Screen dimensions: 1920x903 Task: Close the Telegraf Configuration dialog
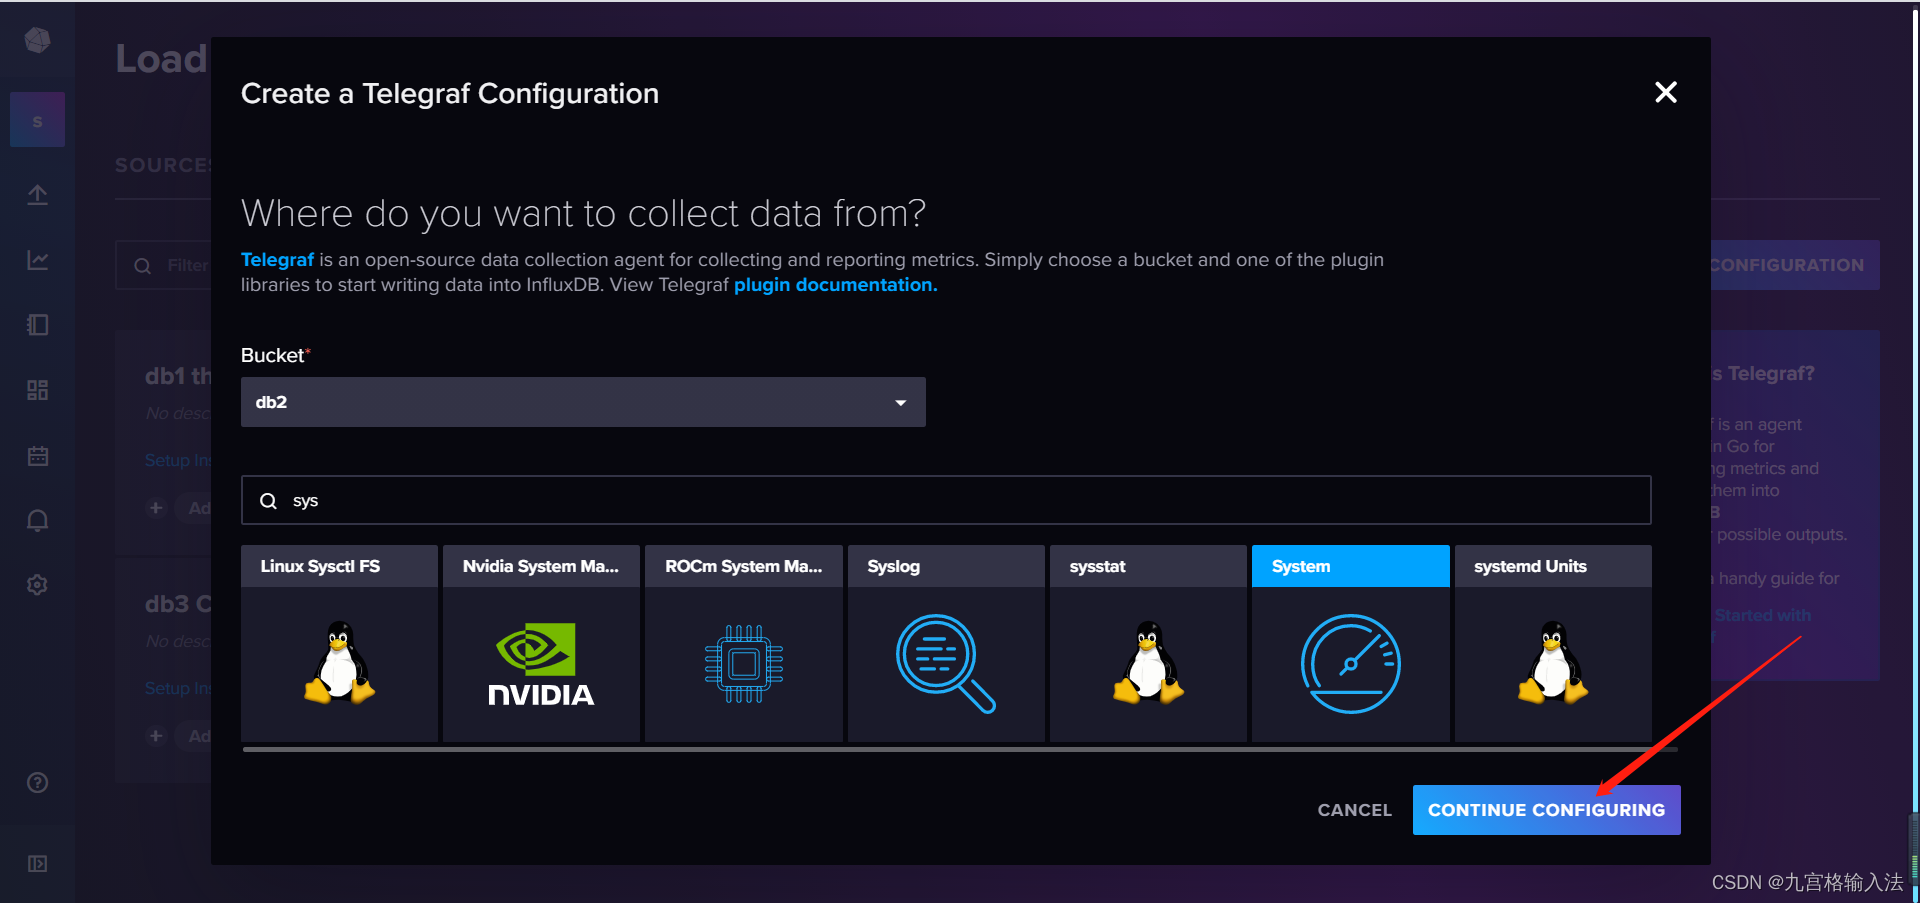pos(1666,92)
